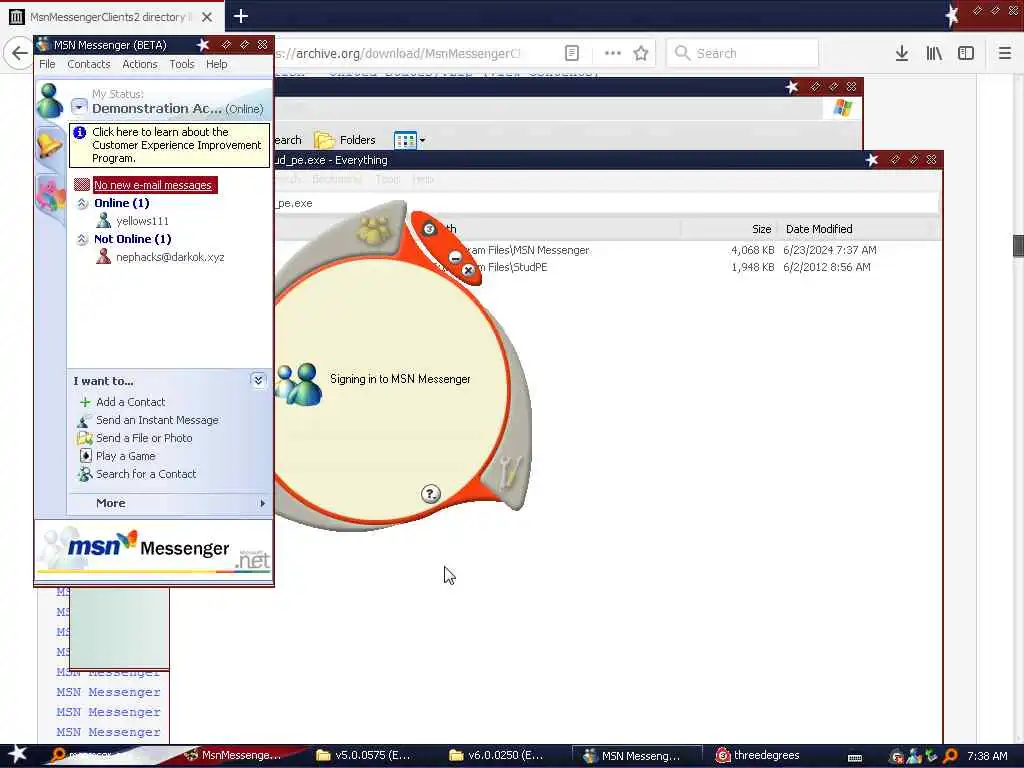Click the round minus button on threedegrees window
Viewport: 1024px width, 768px height.
455,257
